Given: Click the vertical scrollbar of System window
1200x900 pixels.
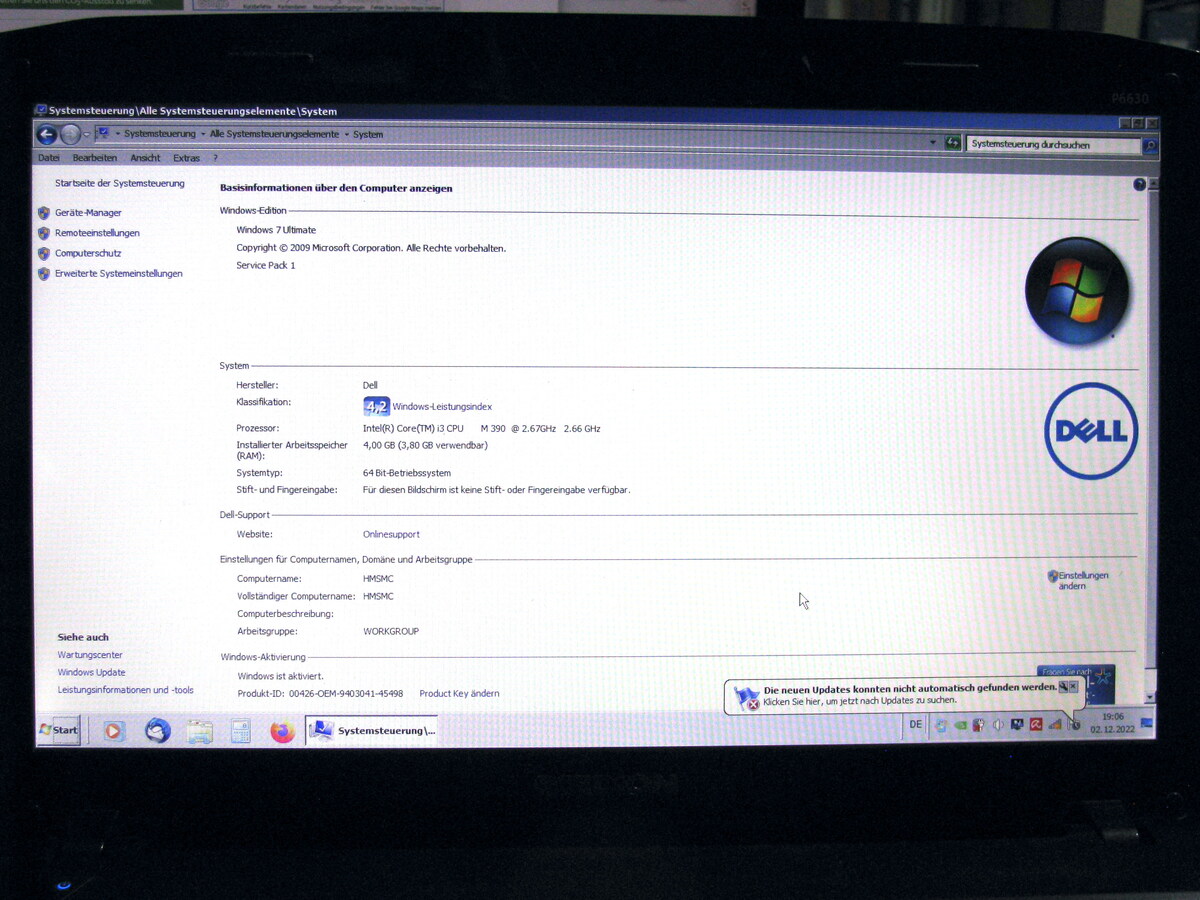Looking at the screenshot, I should pyautogui.click(x=1153, y=440).
